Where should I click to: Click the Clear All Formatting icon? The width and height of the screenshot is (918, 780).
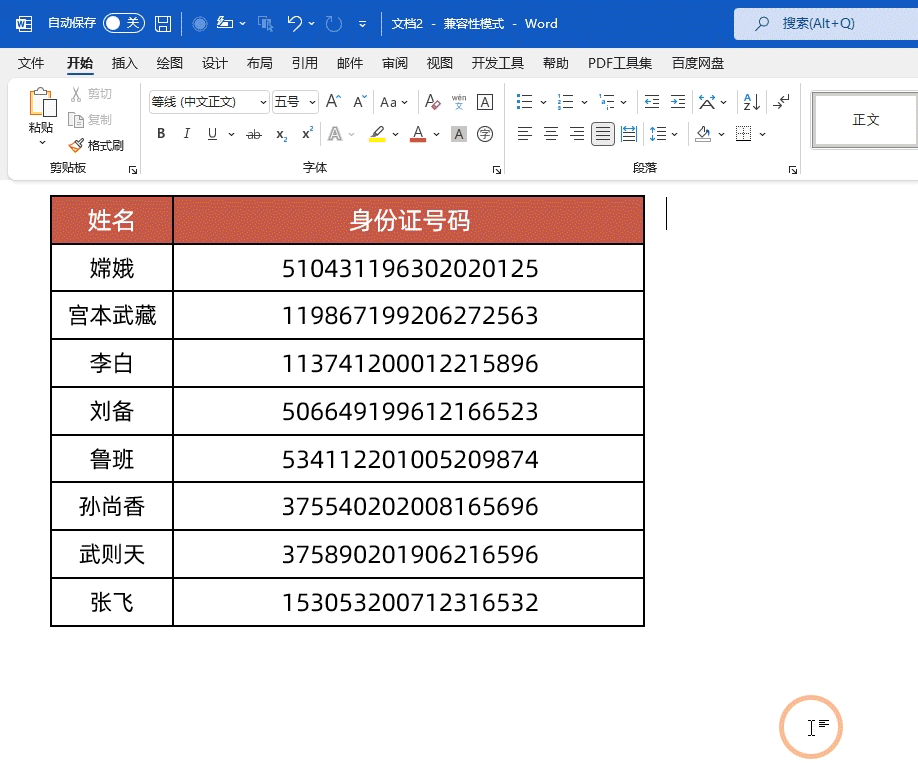pos(433,101)
